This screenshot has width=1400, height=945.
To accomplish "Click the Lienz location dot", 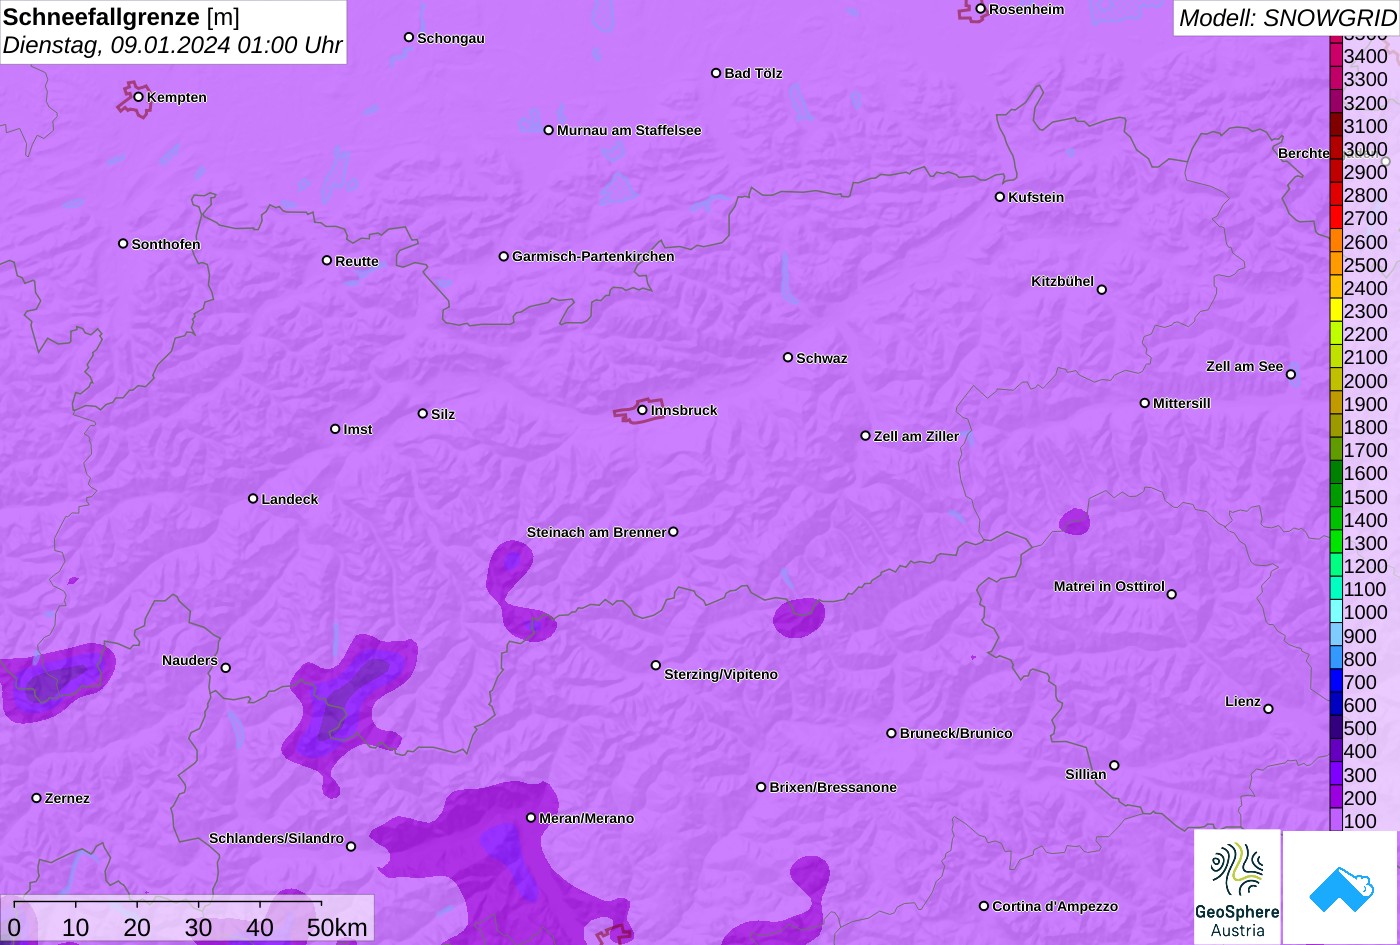I will point(1269,709).
